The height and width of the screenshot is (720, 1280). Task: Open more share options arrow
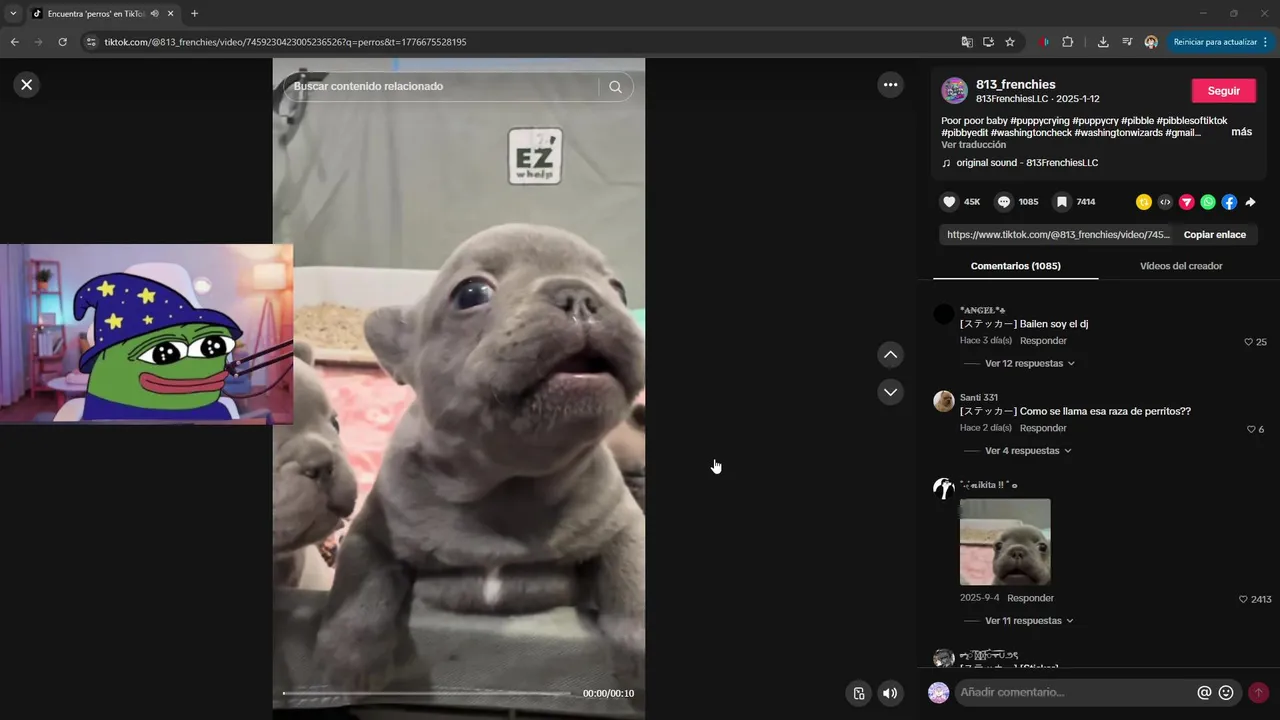pyautogui.click(x=1250, y=202)
